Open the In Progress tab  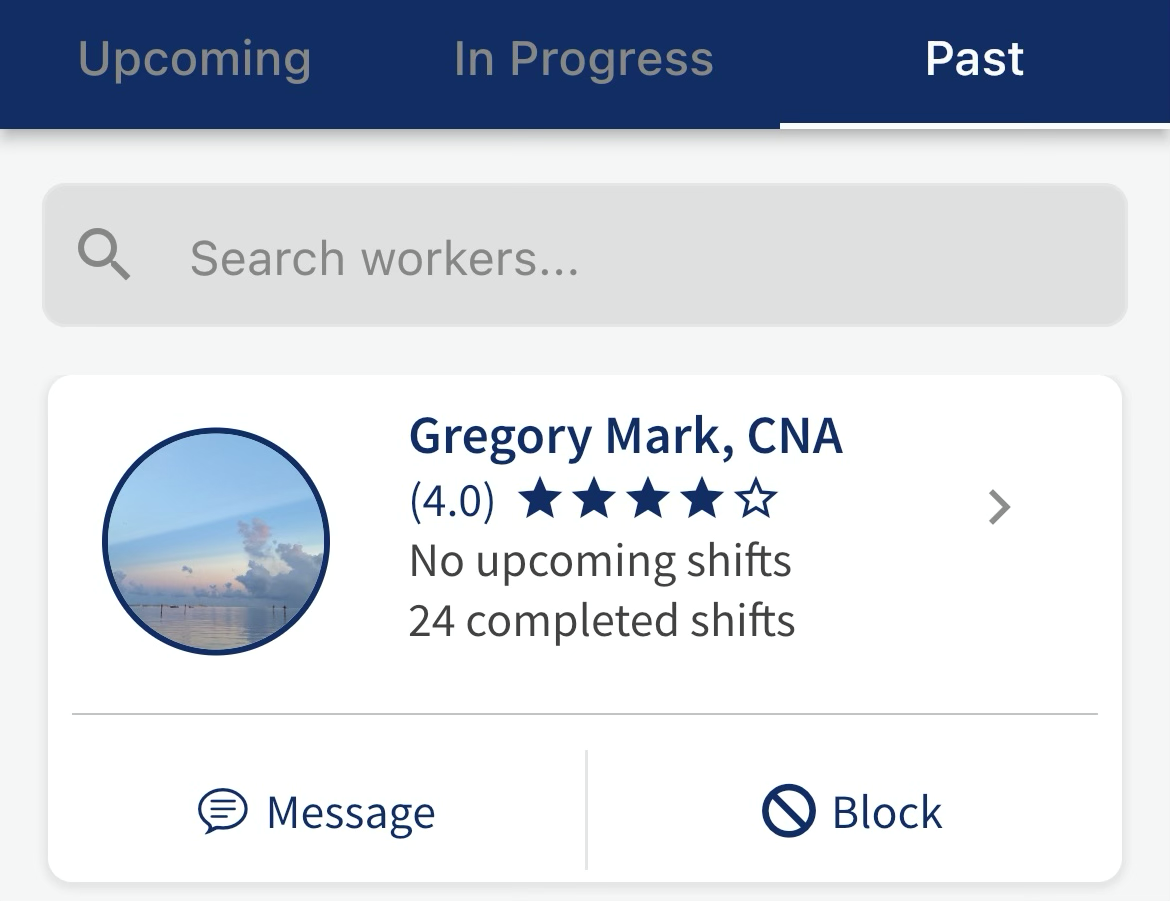point(583,59)
